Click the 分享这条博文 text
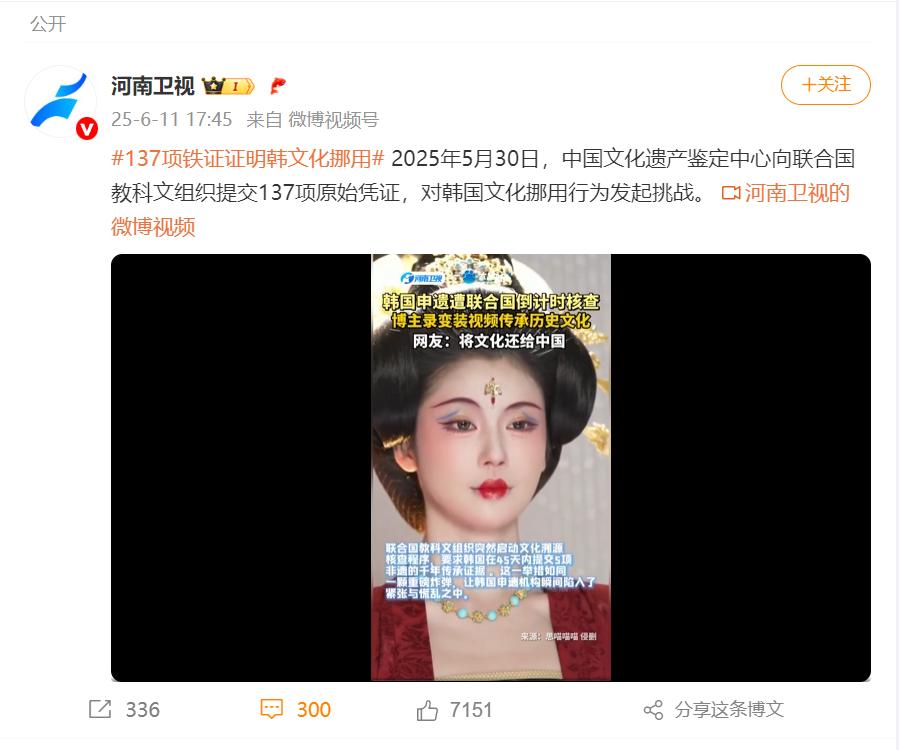This screenshot has width=899, height=750. coord(729,709)
